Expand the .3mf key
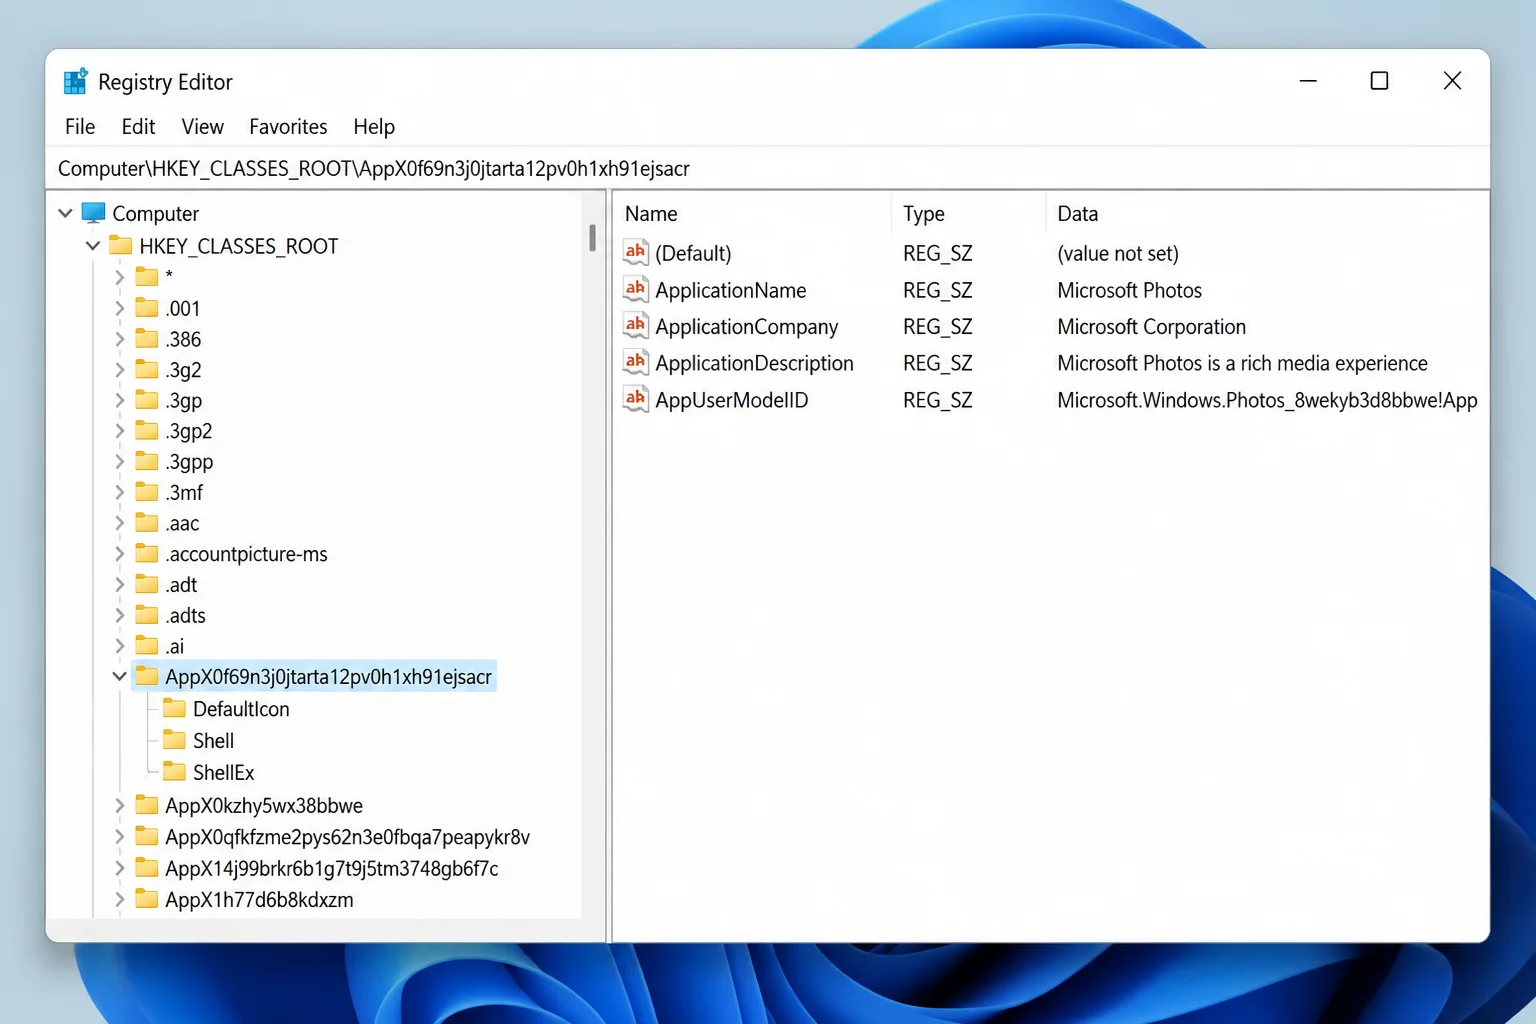This screenshot has width=1536, height=1024. coord(119,492)
